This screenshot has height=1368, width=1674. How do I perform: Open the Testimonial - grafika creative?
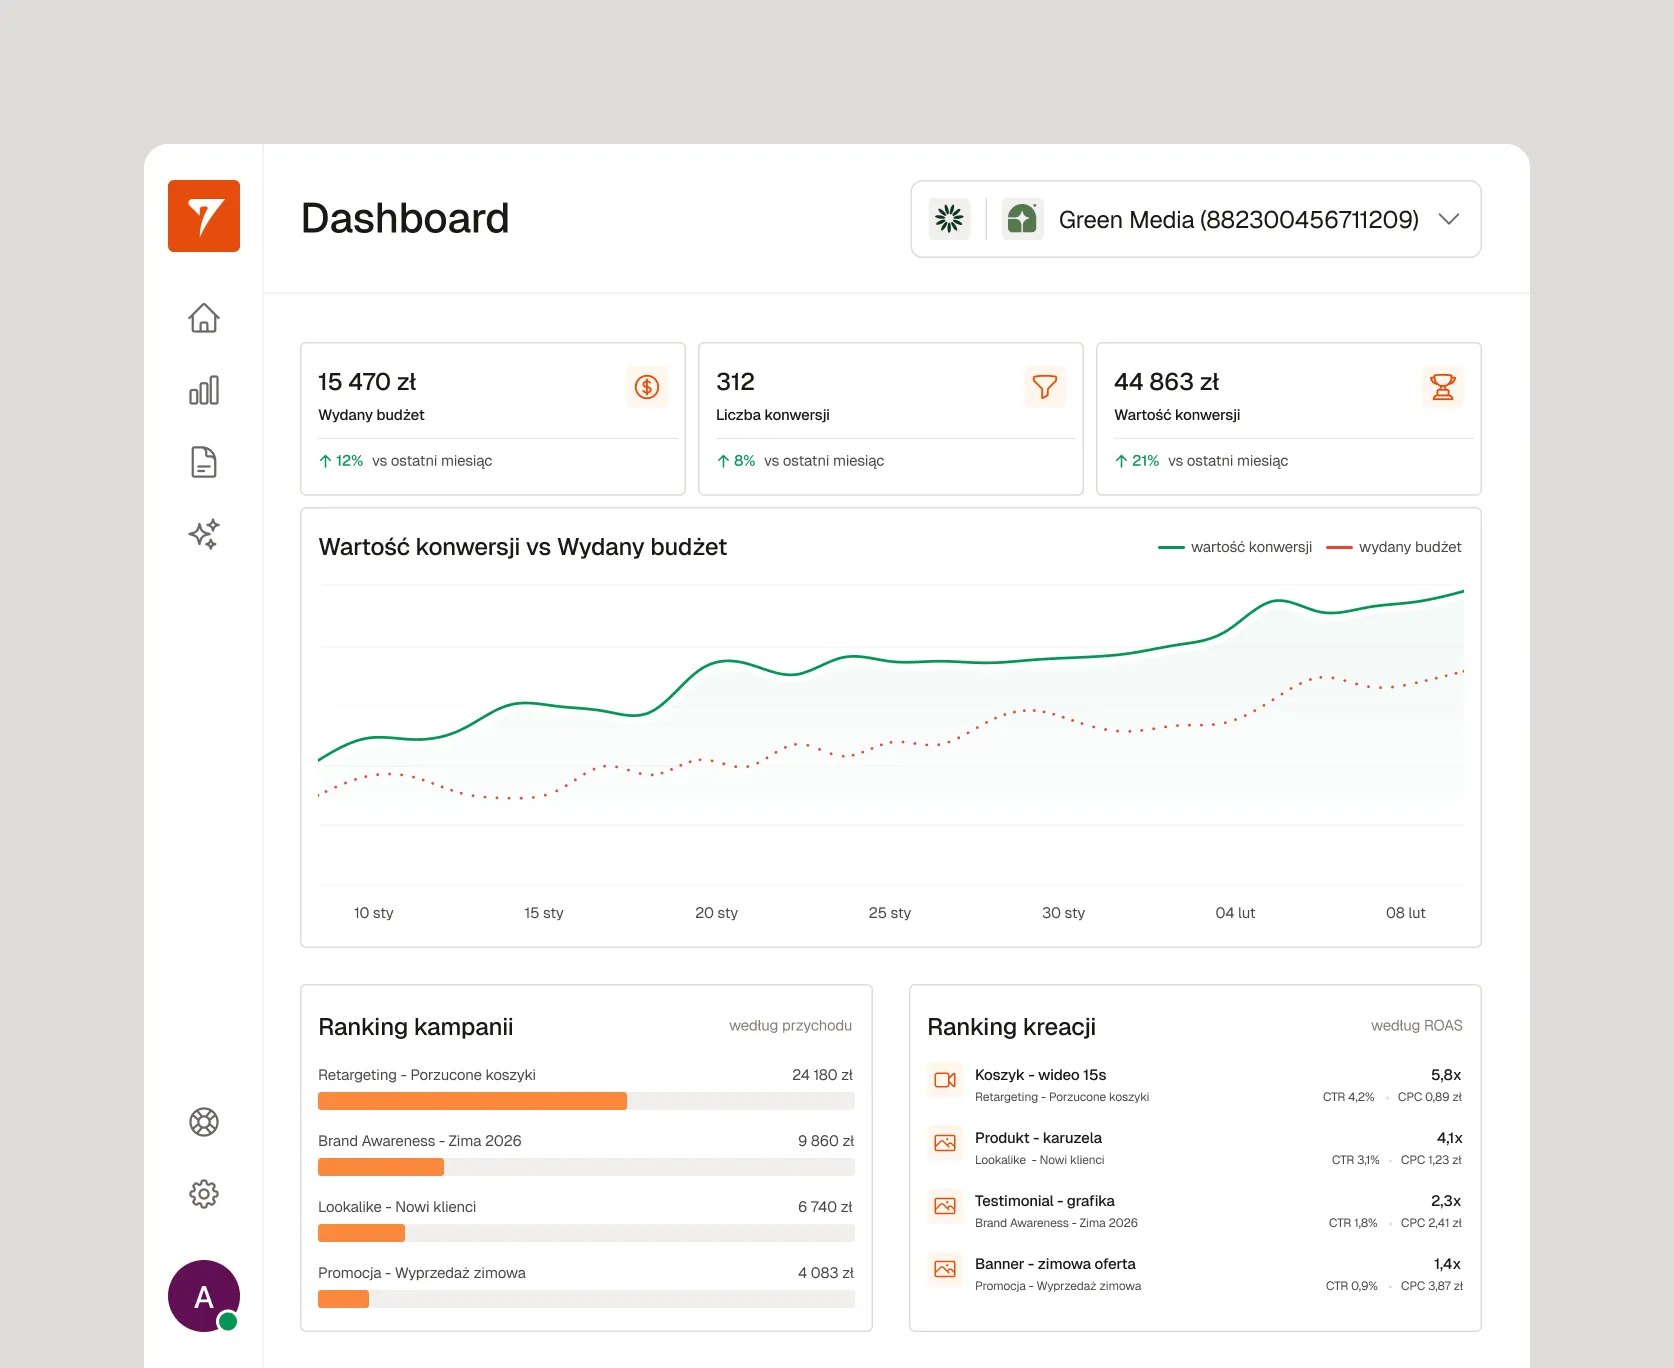(1045, 1201)
